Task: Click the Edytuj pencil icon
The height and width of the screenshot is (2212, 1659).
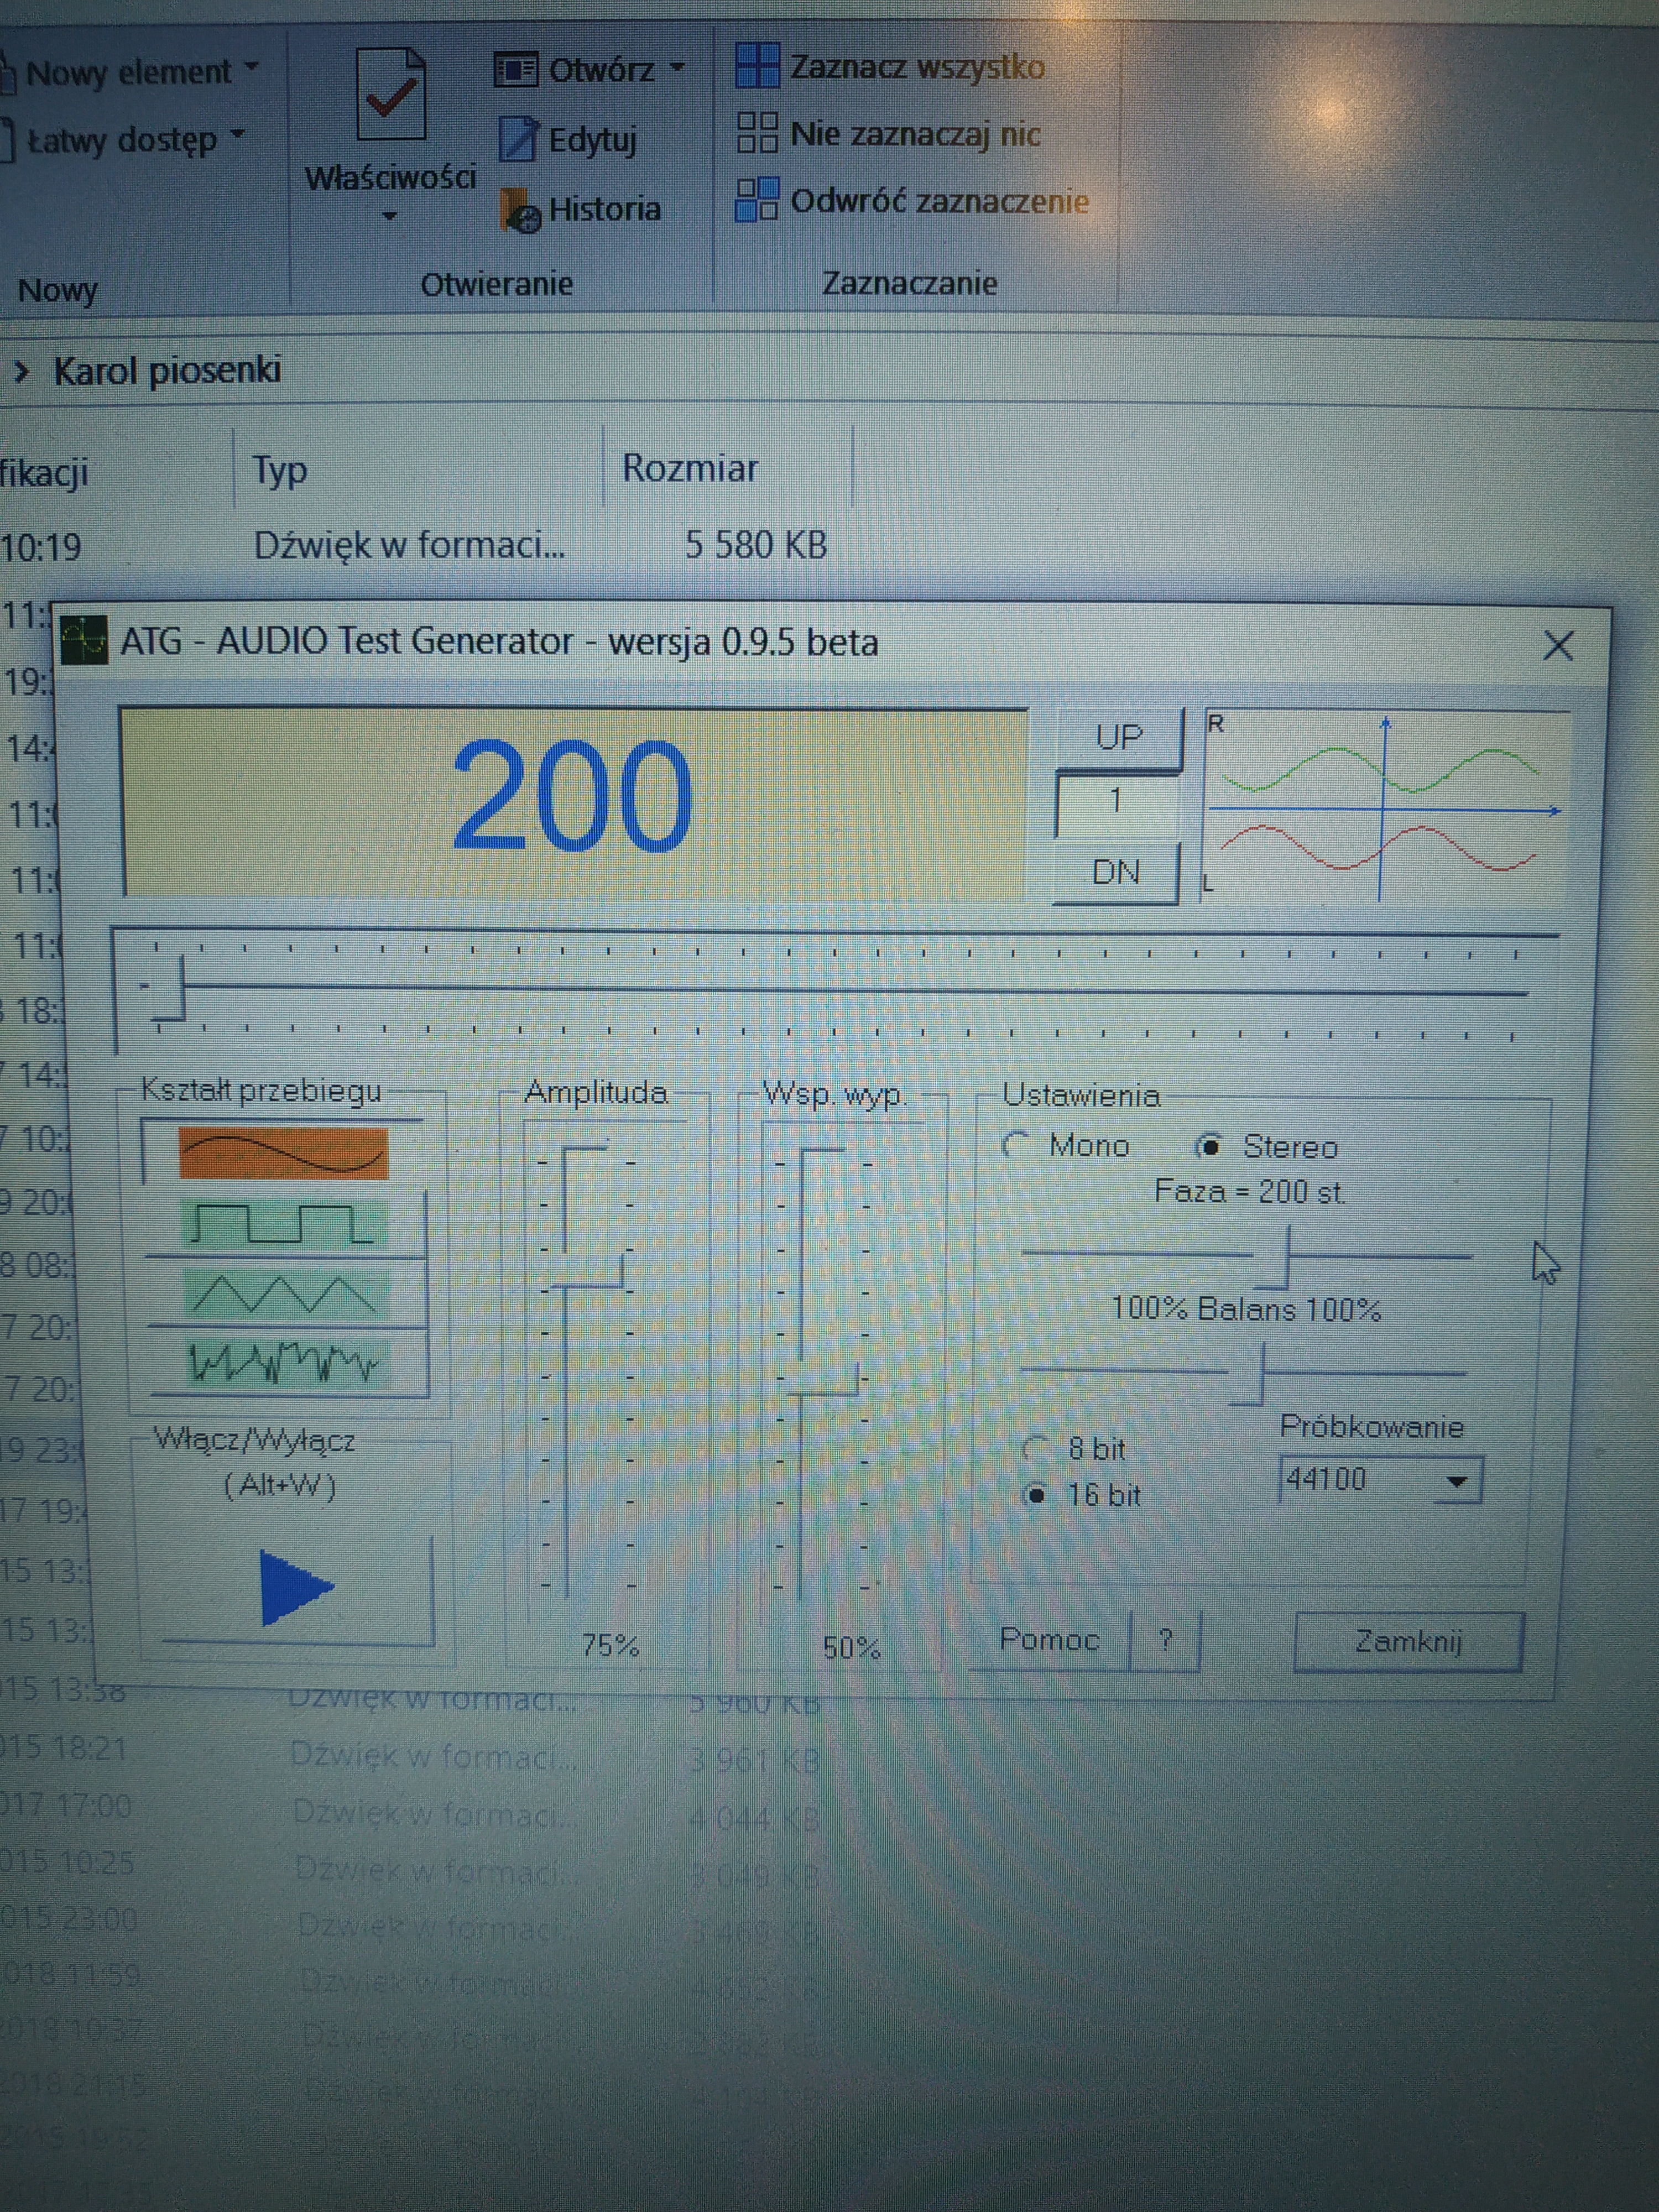Action: click(x=518, y=139)
